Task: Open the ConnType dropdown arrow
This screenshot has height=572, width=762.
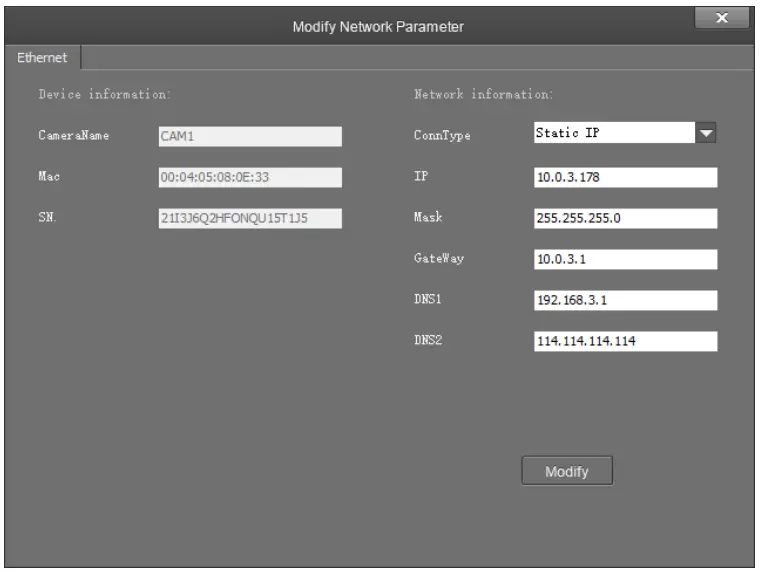Action: tap(706, 133)
